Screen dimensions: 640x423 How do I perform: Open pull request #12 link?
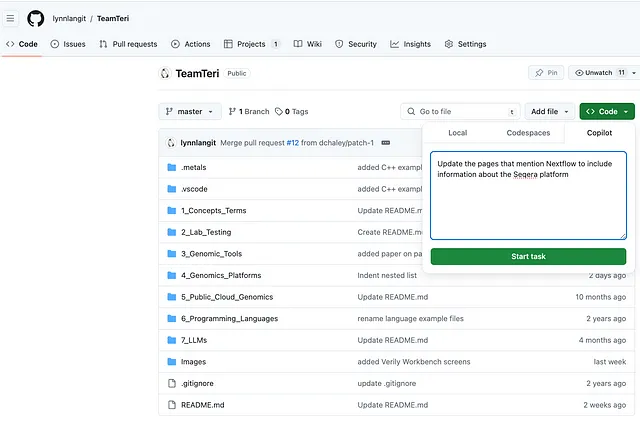[x=293, y=142]
